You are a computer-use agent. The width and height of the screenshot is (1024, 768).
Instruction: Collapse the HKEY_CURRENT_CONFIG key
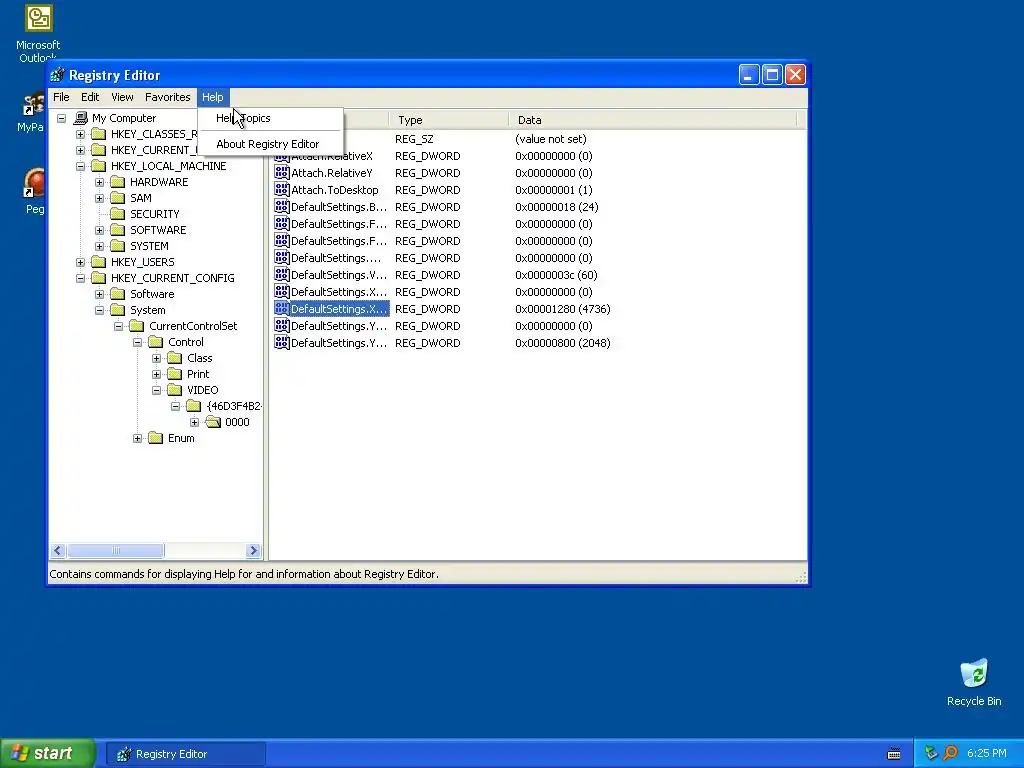[80, 278]
